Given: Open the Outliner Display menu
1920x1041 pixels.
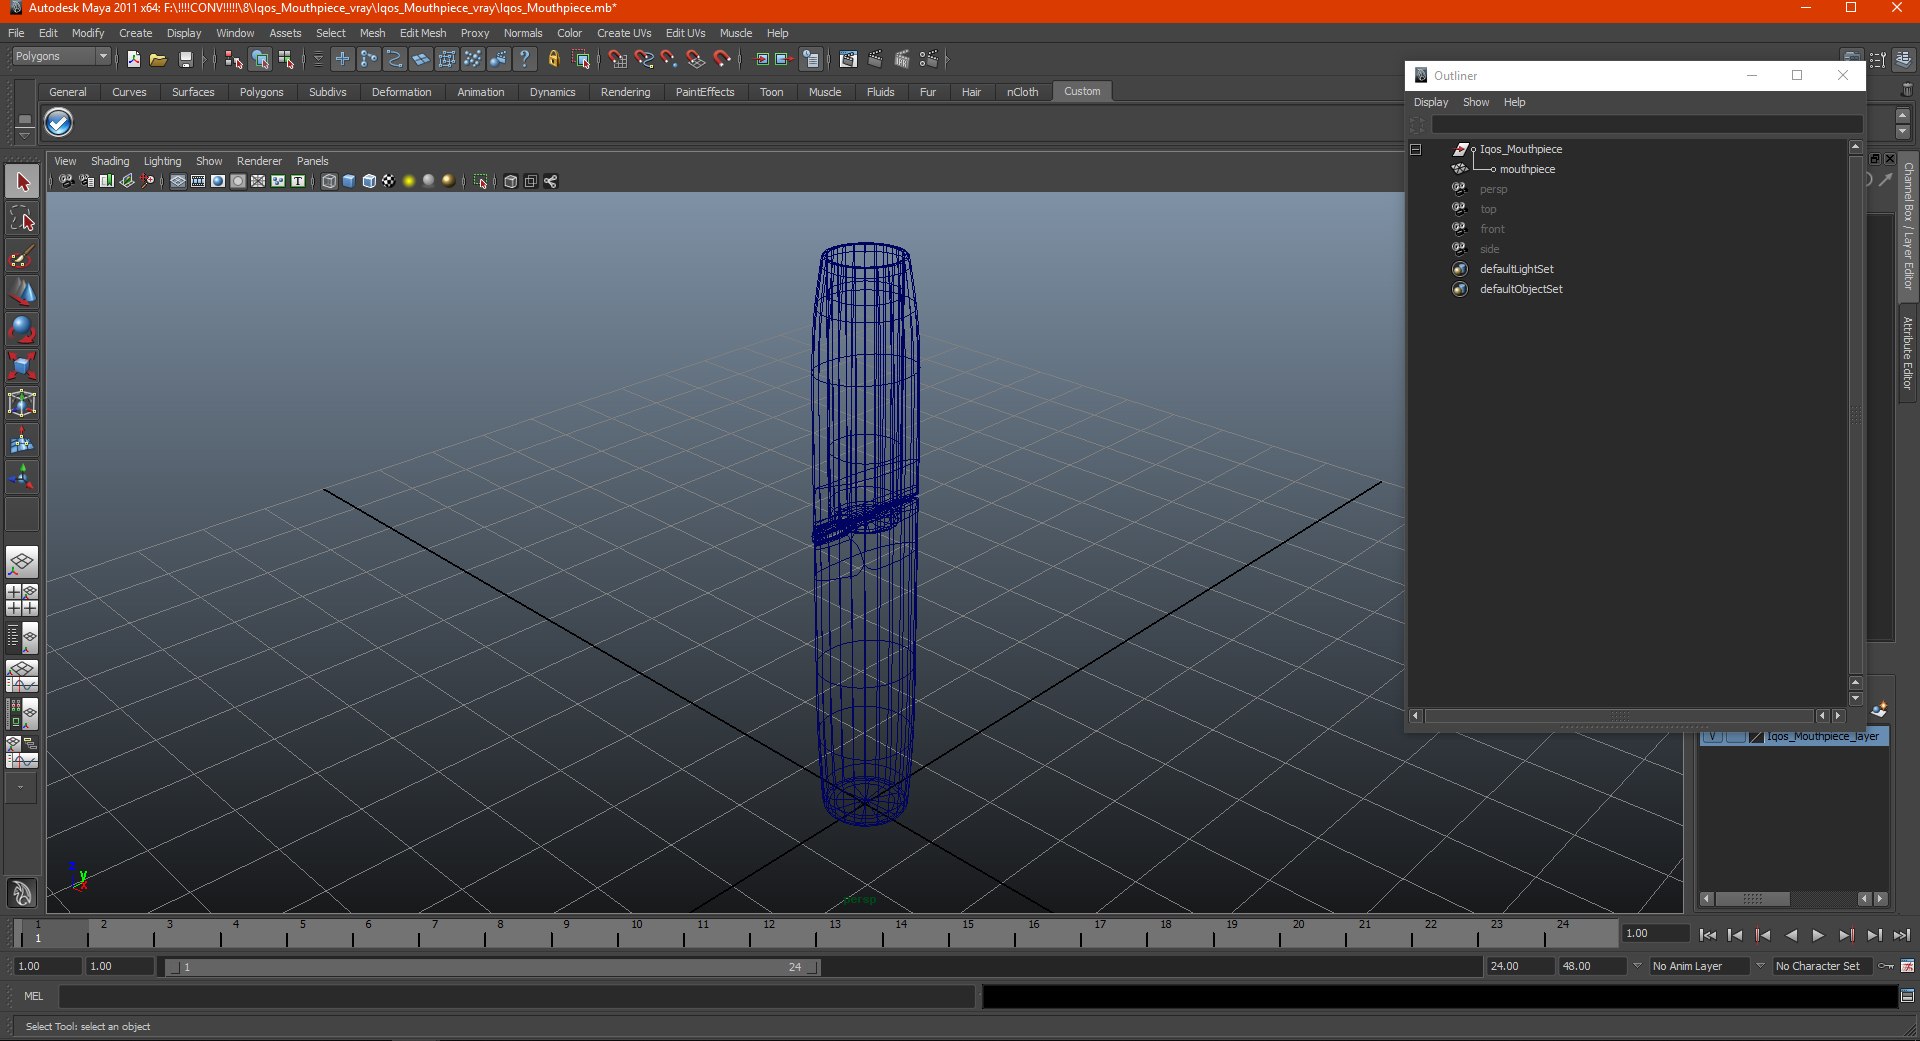Looking at the screenshot, I should (x=1431, y=102).
